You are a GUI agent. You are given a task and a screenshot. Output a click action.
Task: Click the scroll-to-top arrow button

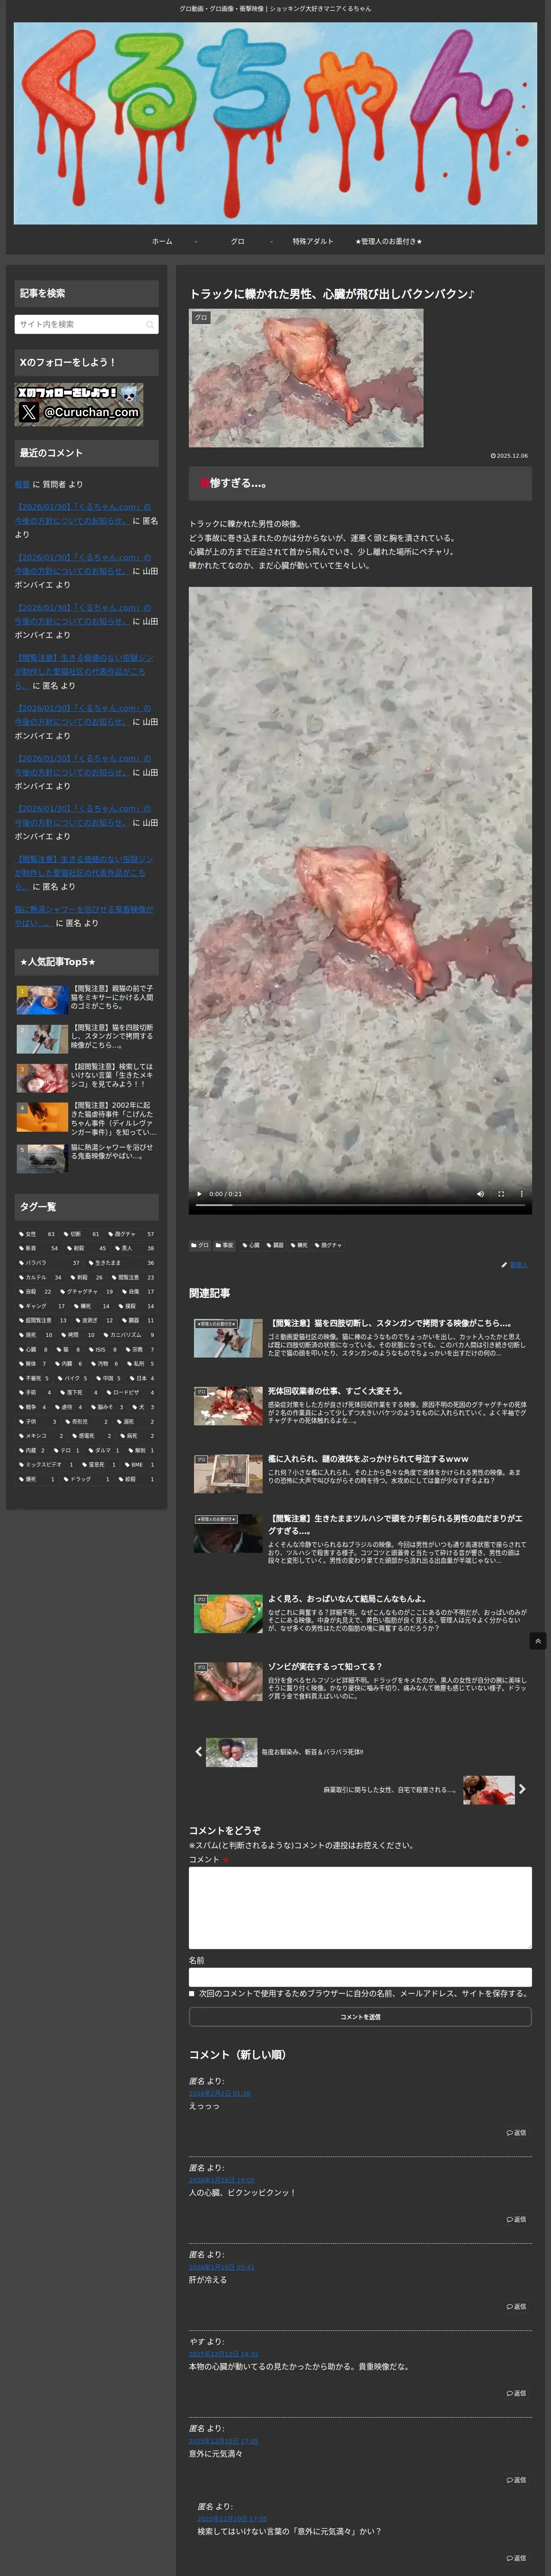[538, 1641]
